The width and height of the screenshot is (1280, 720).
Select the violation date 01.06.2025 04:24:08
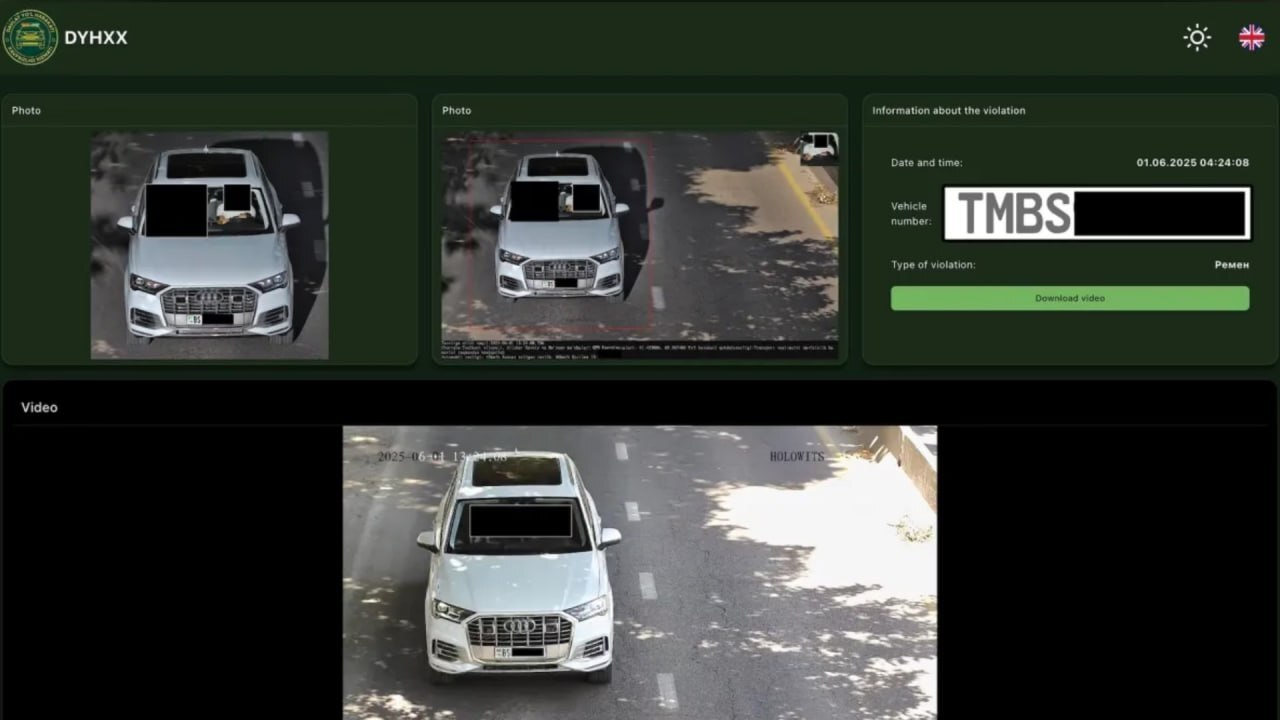click(1192, 163)
